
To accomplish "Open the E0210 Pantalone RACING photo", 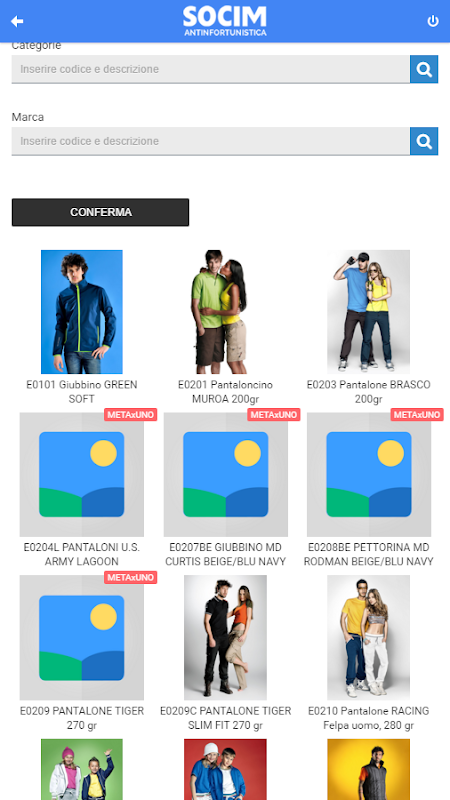I will [x=368, y=638].
